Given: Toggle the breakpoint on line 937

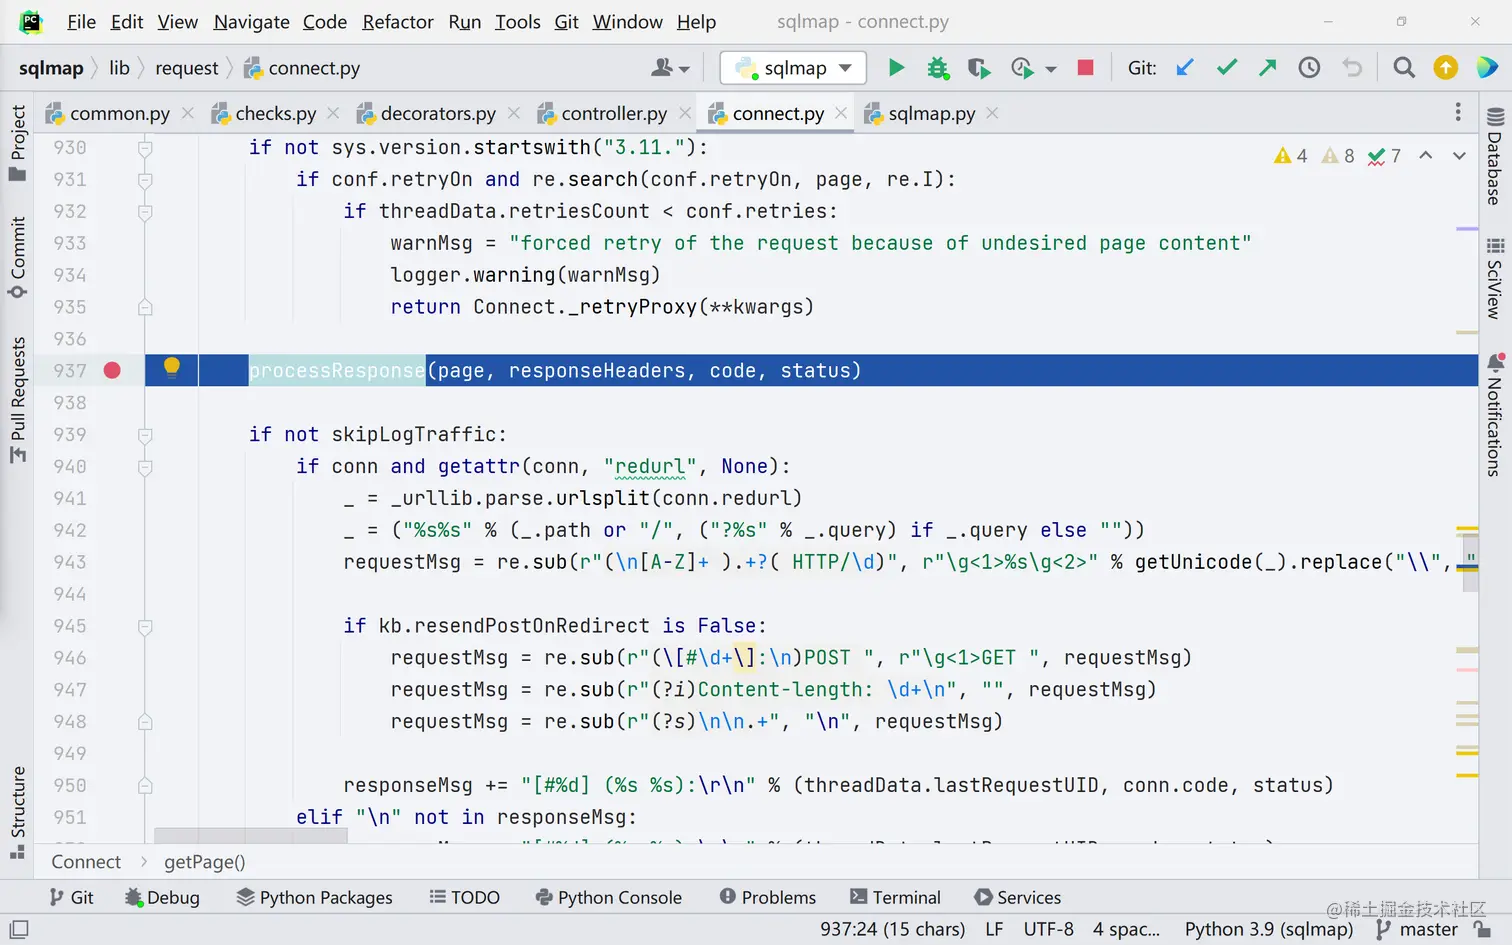Looking at the screenshot, I should point(112,371).
